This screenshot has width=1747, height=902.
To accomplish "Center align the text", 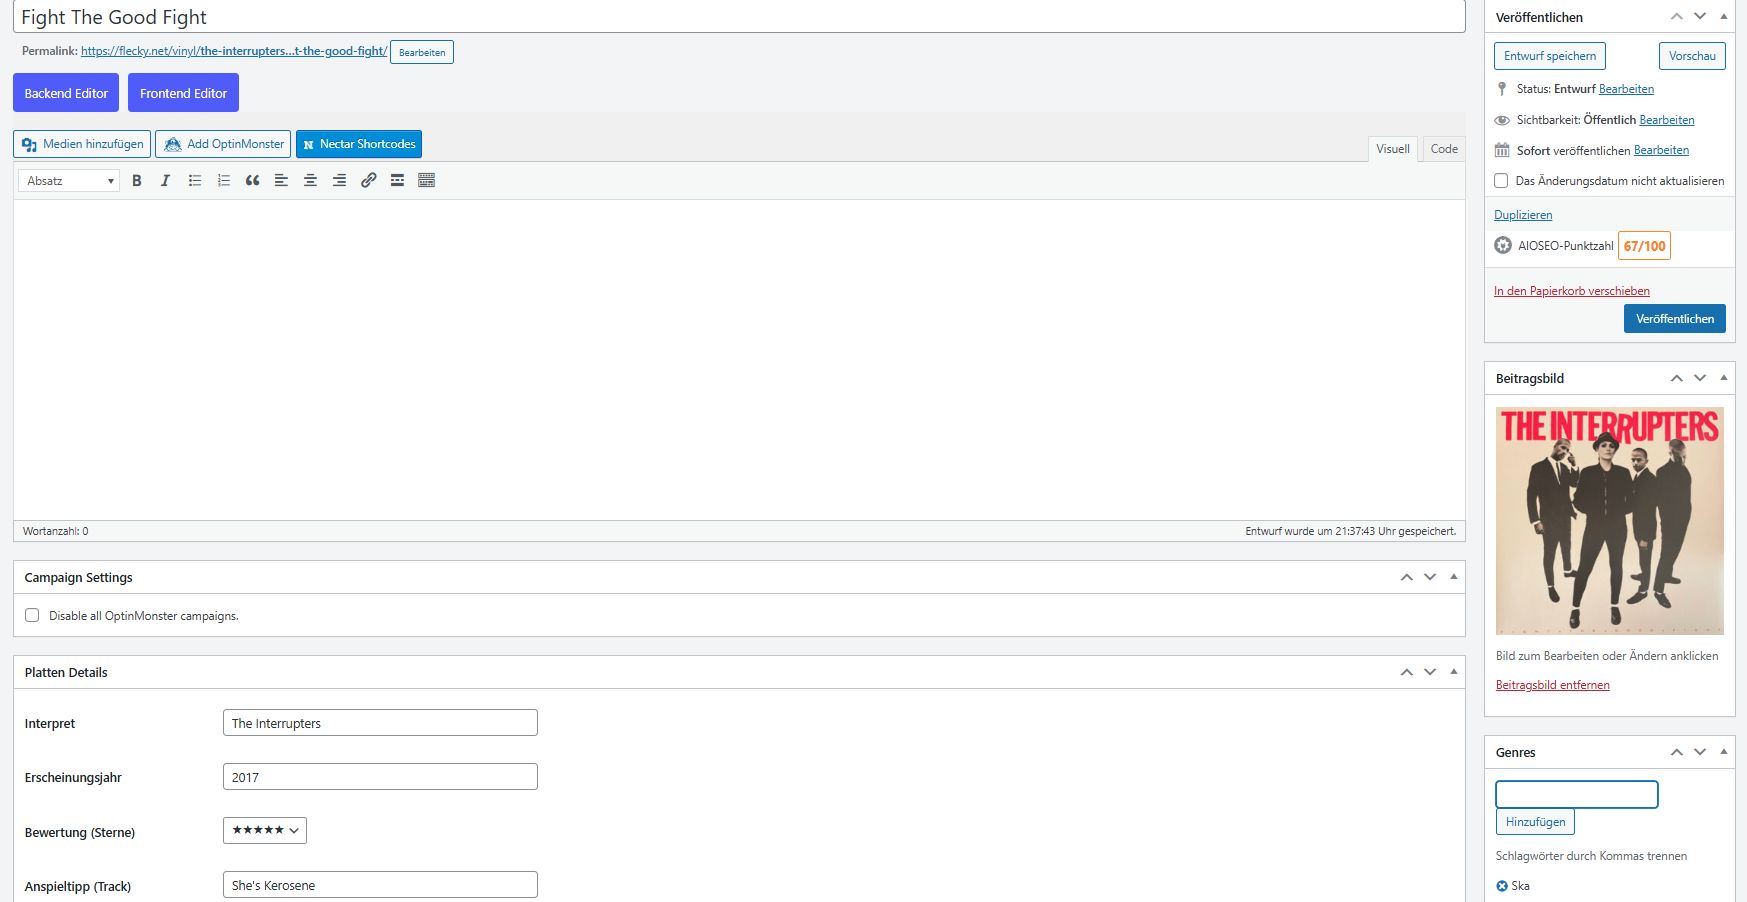I will pos(310,181).
